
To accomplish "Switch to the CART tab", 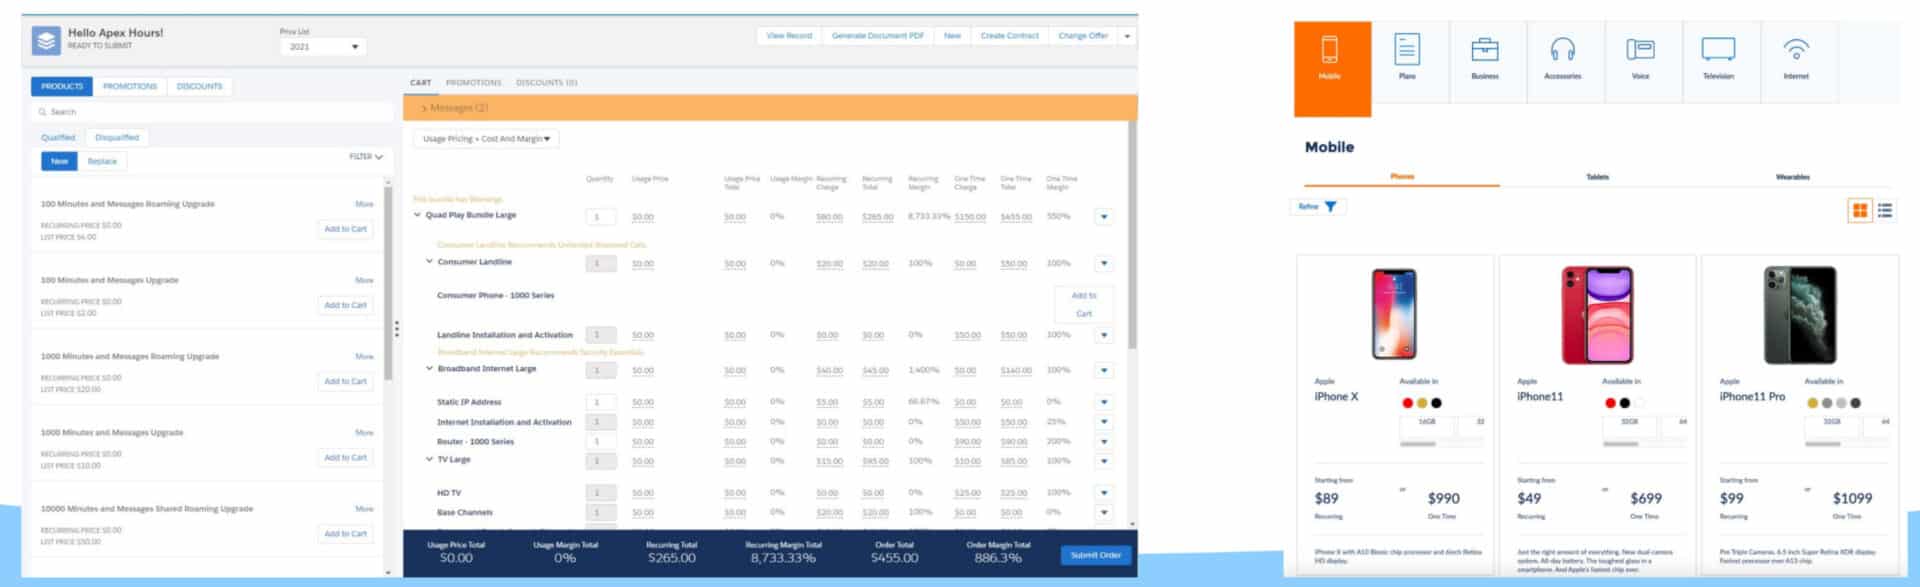I will point(421,83).
